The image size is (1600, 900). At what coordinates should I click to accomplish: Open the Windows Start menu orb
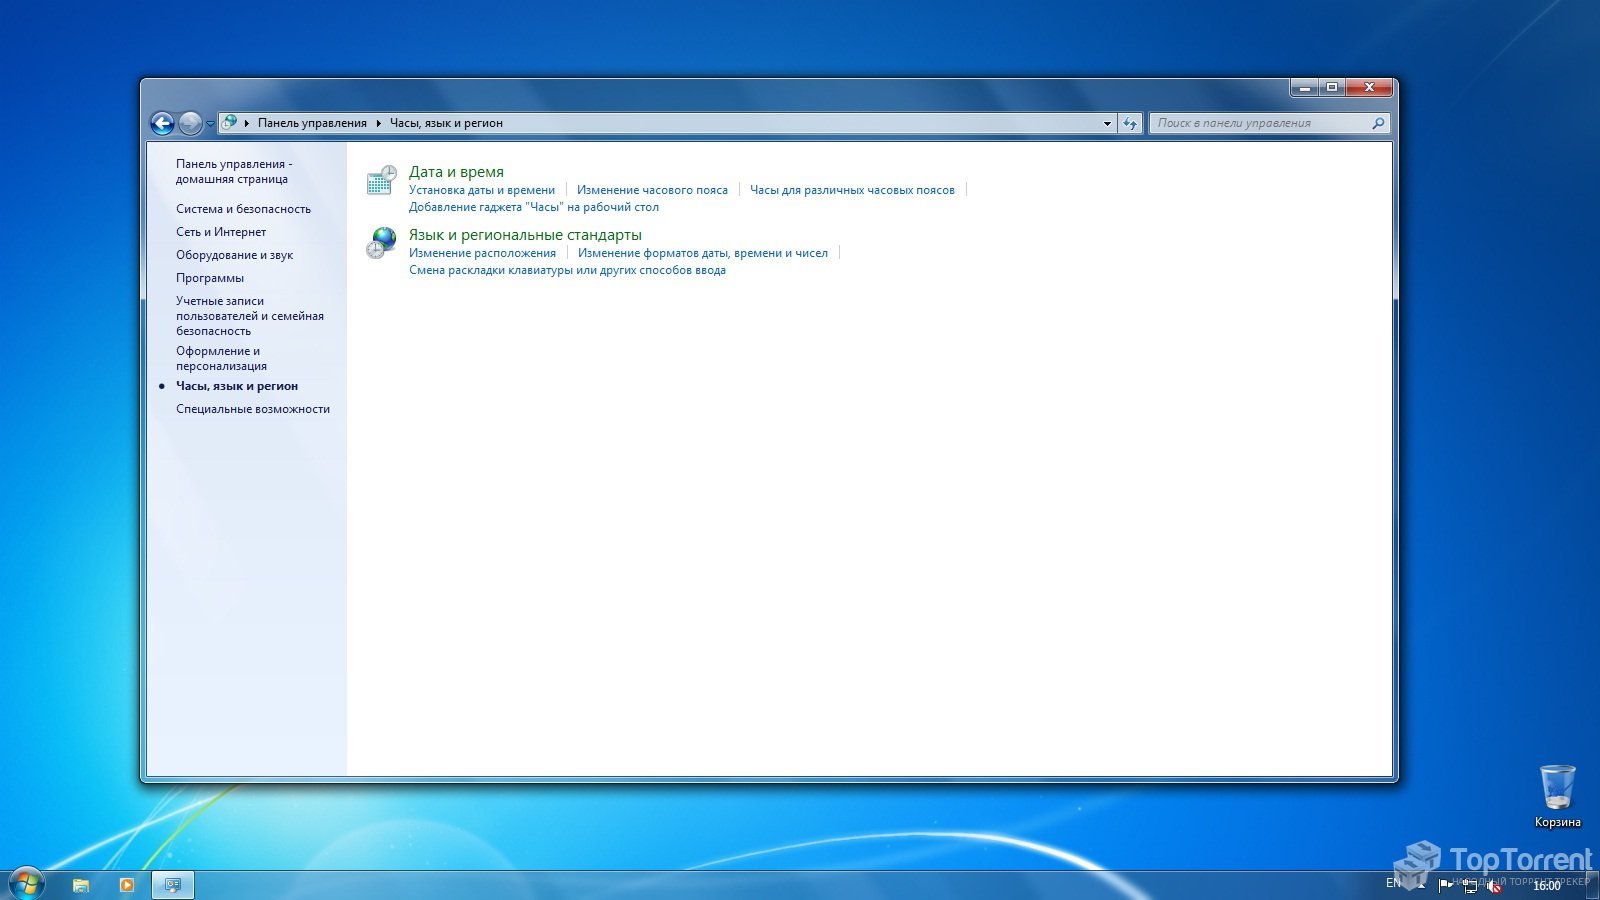pos(26,884)
